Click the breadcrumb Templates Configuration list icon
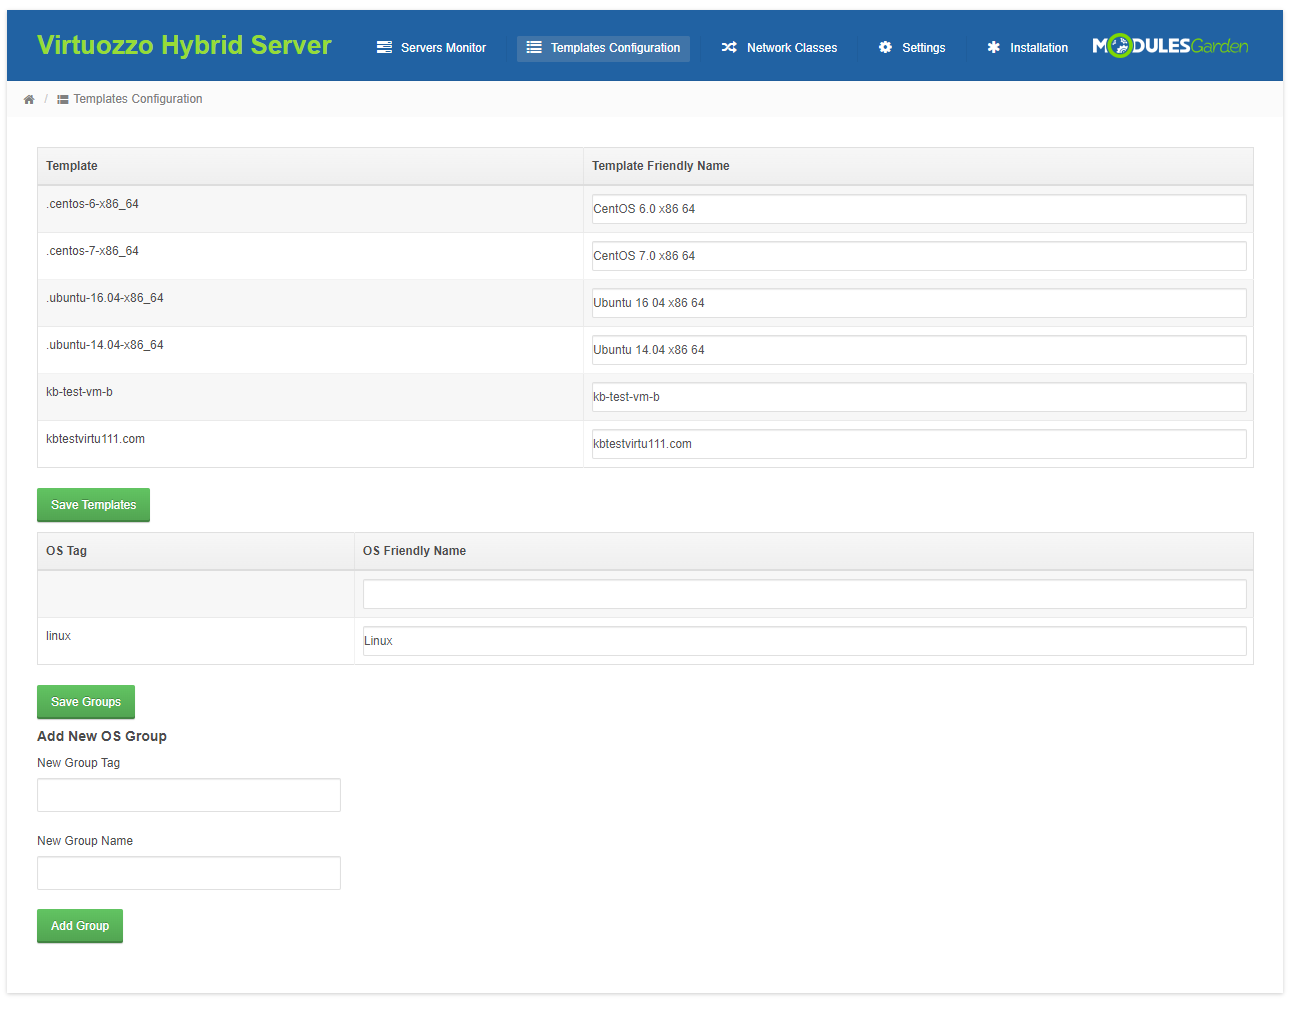The width and height of the screenshot is (1295, 1016). (63, 99)
